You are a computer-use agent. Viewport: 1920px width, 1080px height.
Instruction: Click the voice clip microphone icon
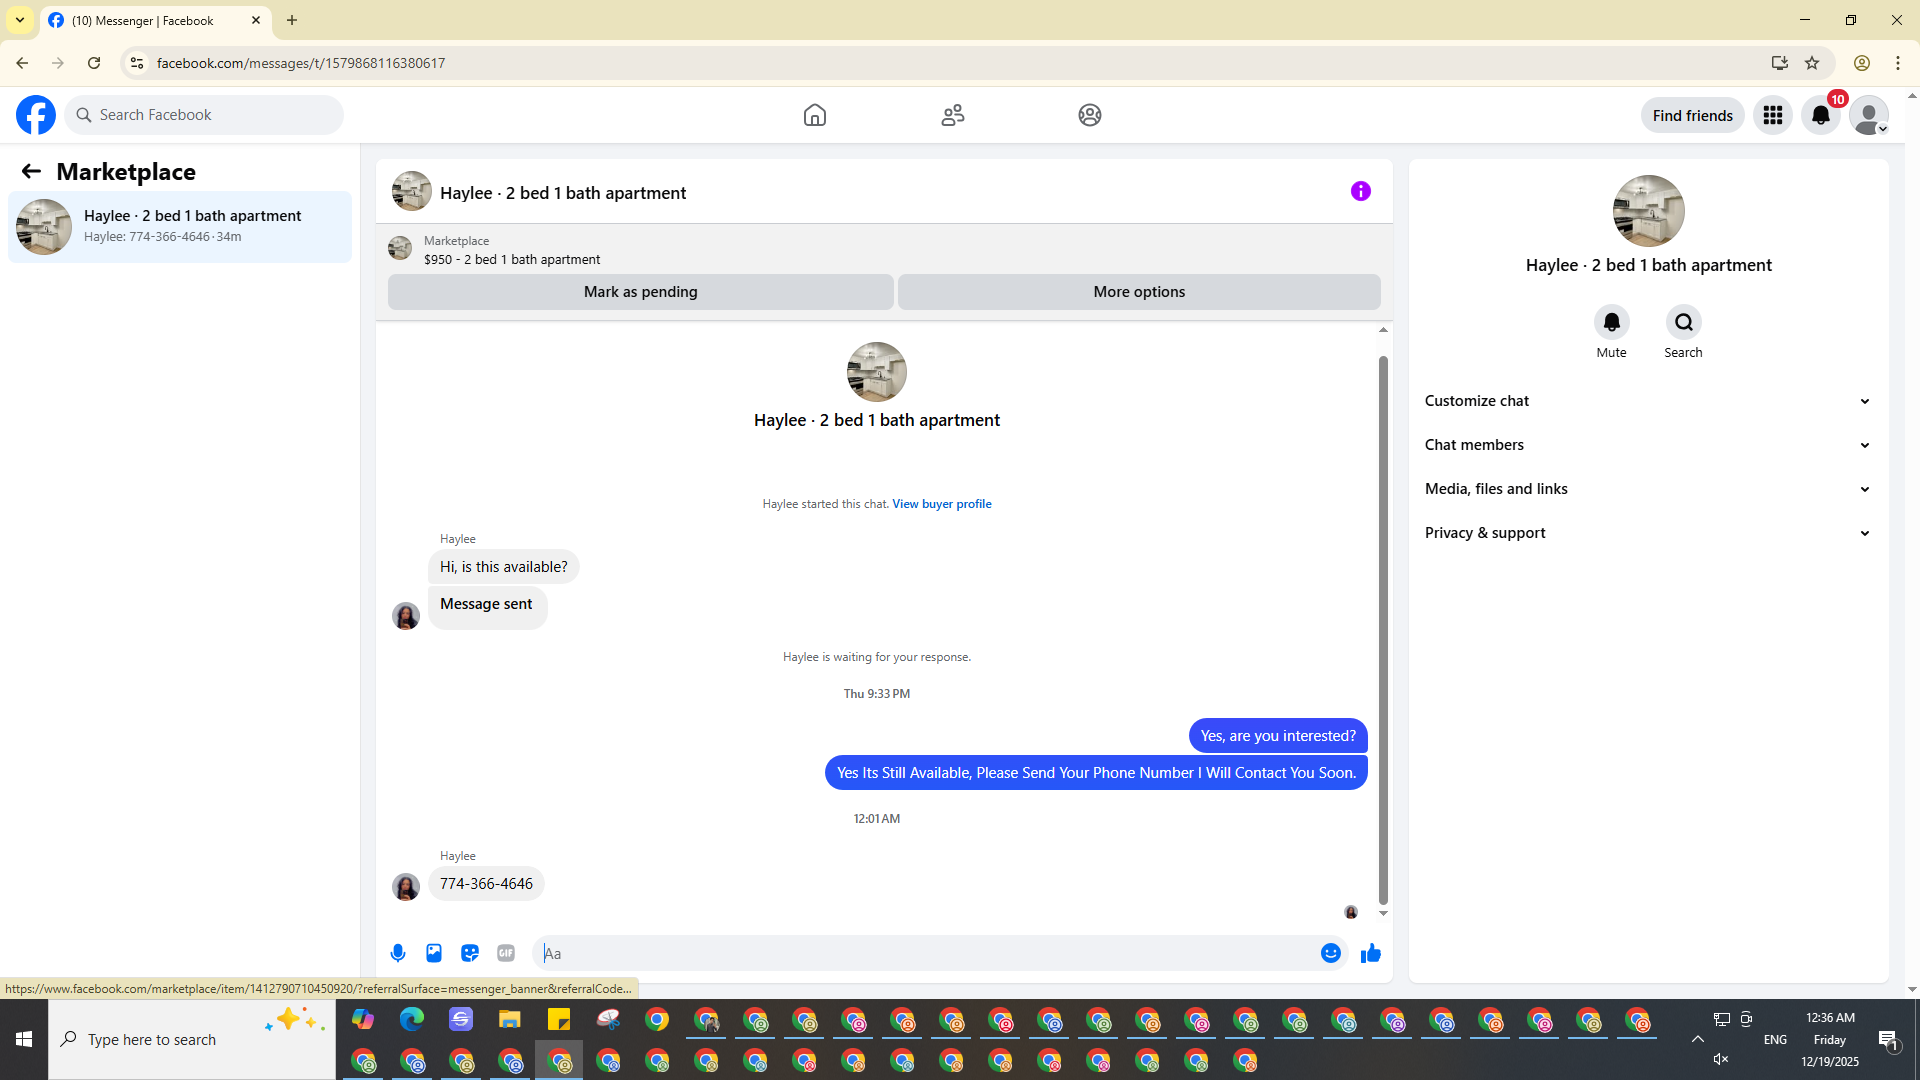coord(398,953)
